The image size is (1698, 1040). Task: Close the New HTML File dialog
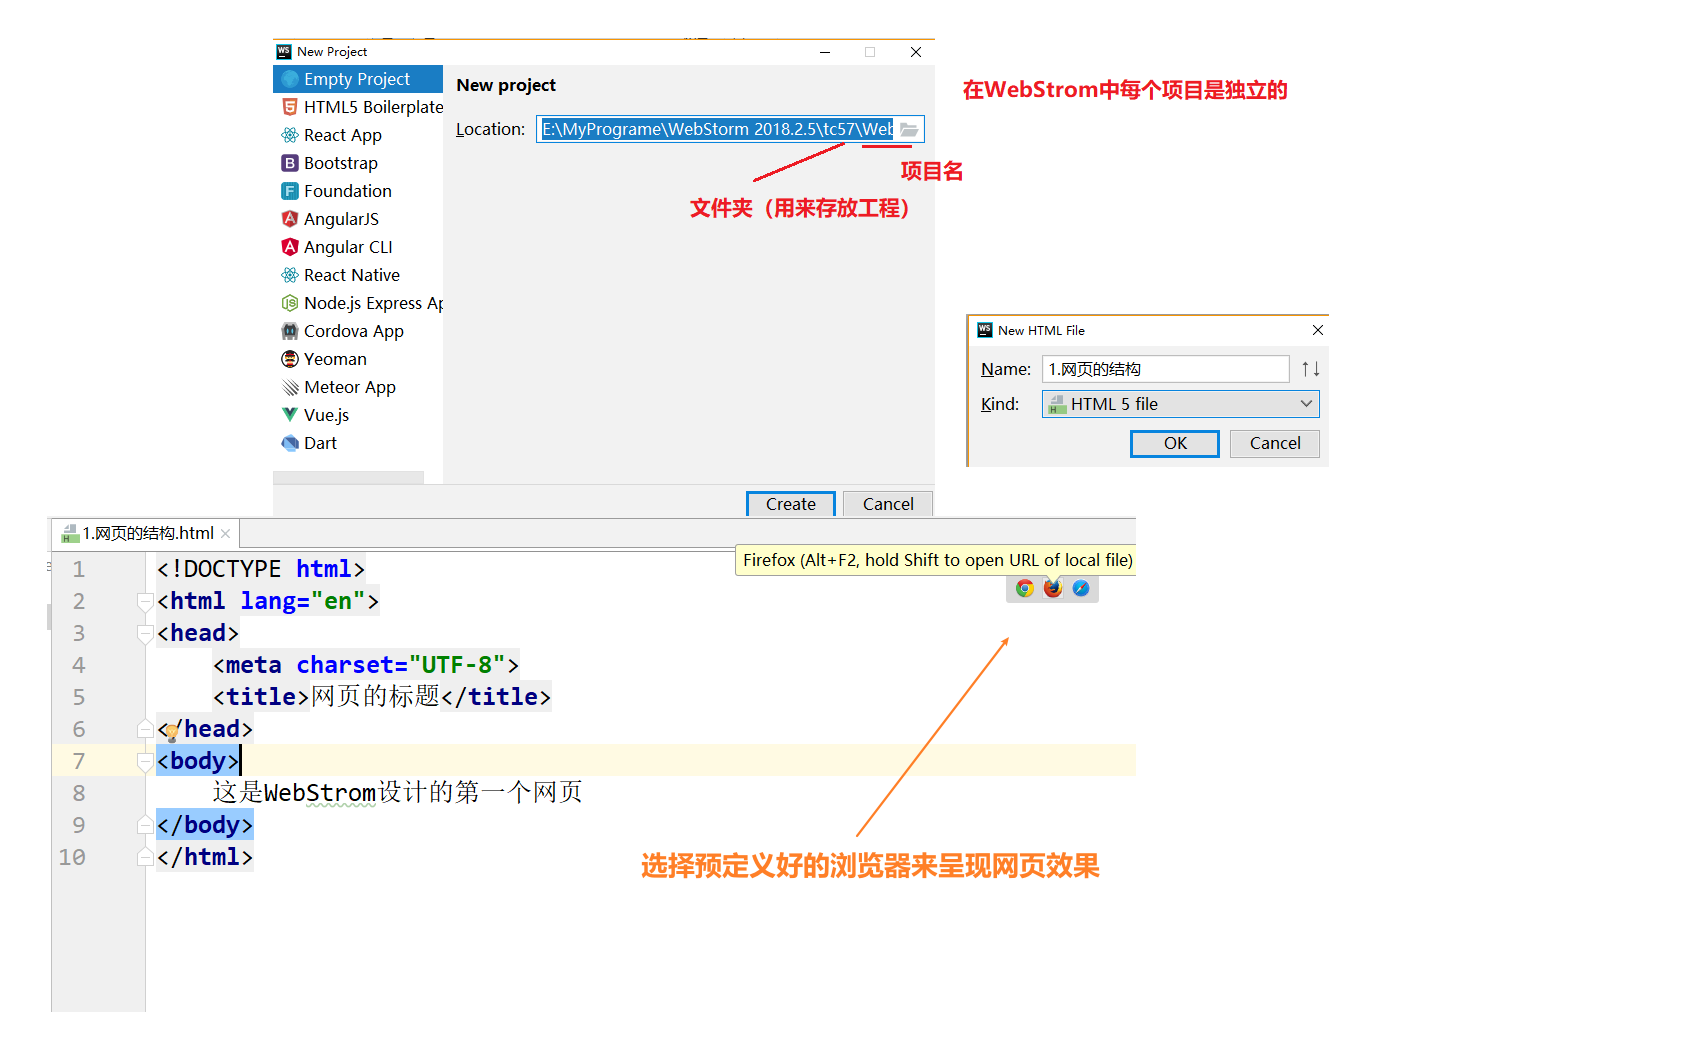1318,330
